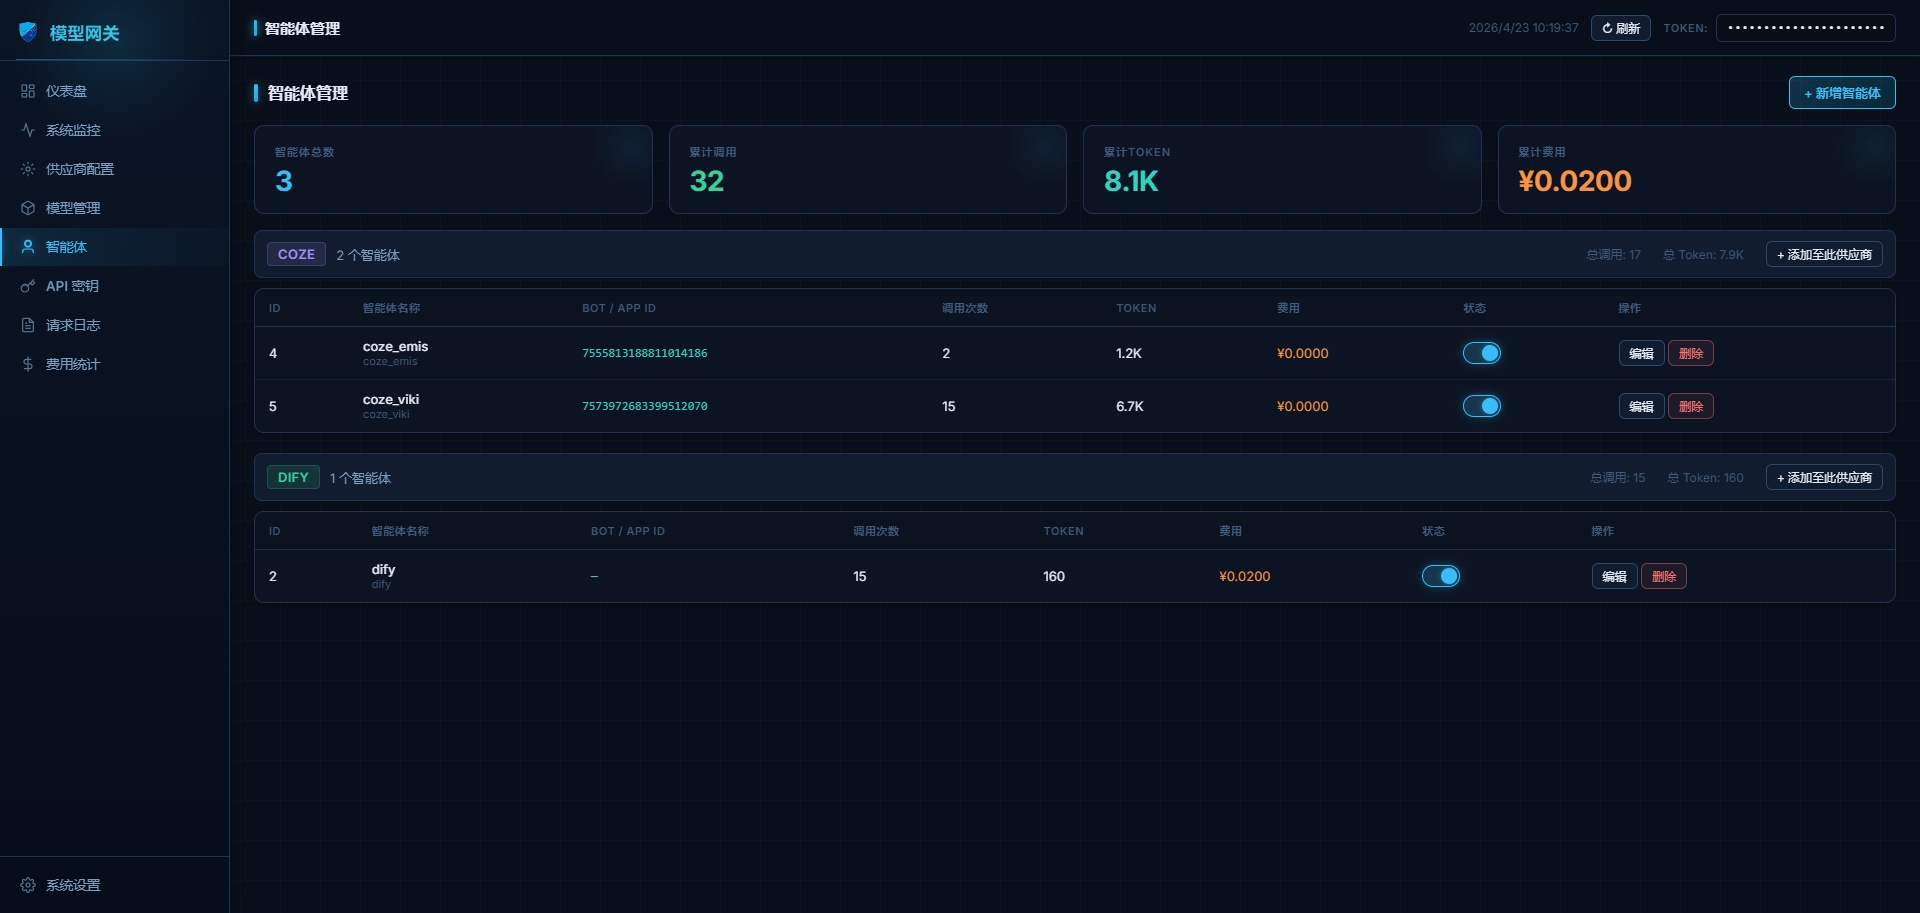This screenshot has height=913, width=1920.
Task: Open 系统设置 at the sidebar bottom
Action: (115, 885)
